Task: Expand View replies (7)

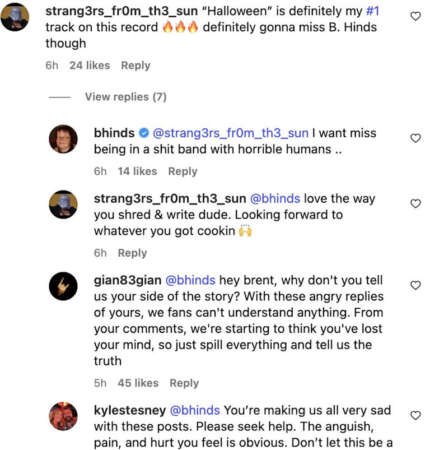Action: pos(126,97)
